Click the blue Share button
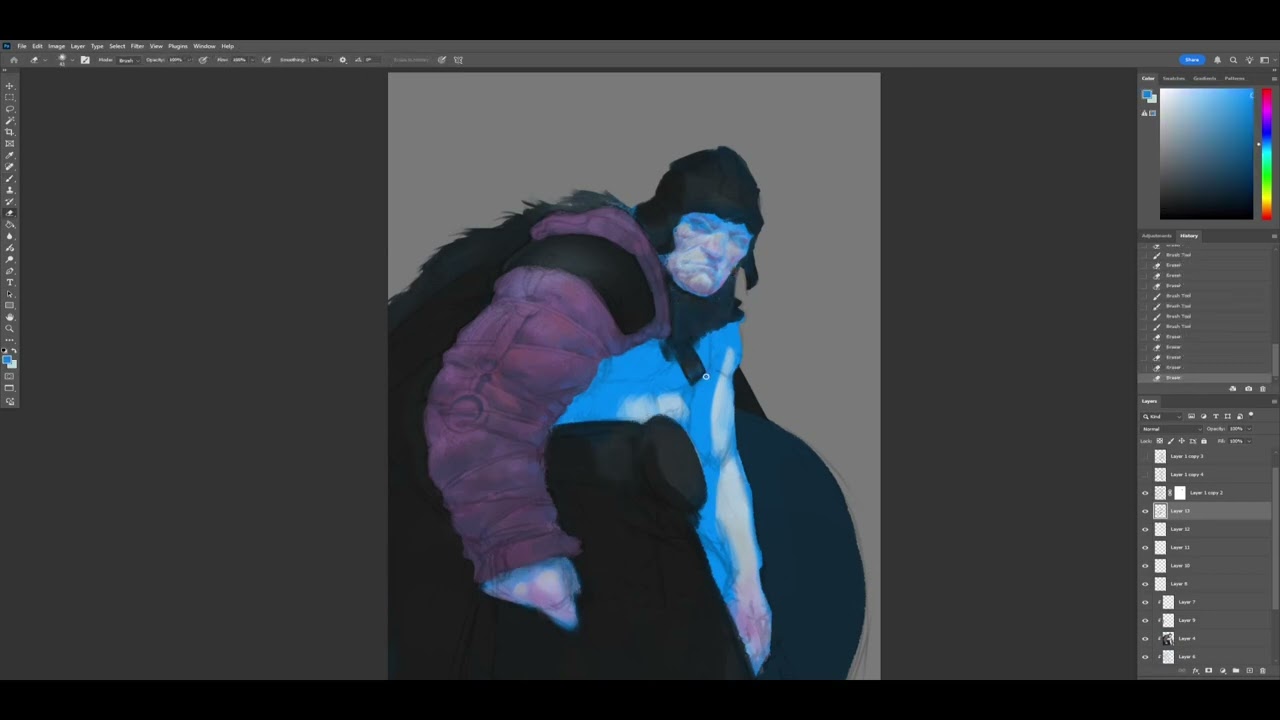The image size is (1280, 720). pos(1192,60)
